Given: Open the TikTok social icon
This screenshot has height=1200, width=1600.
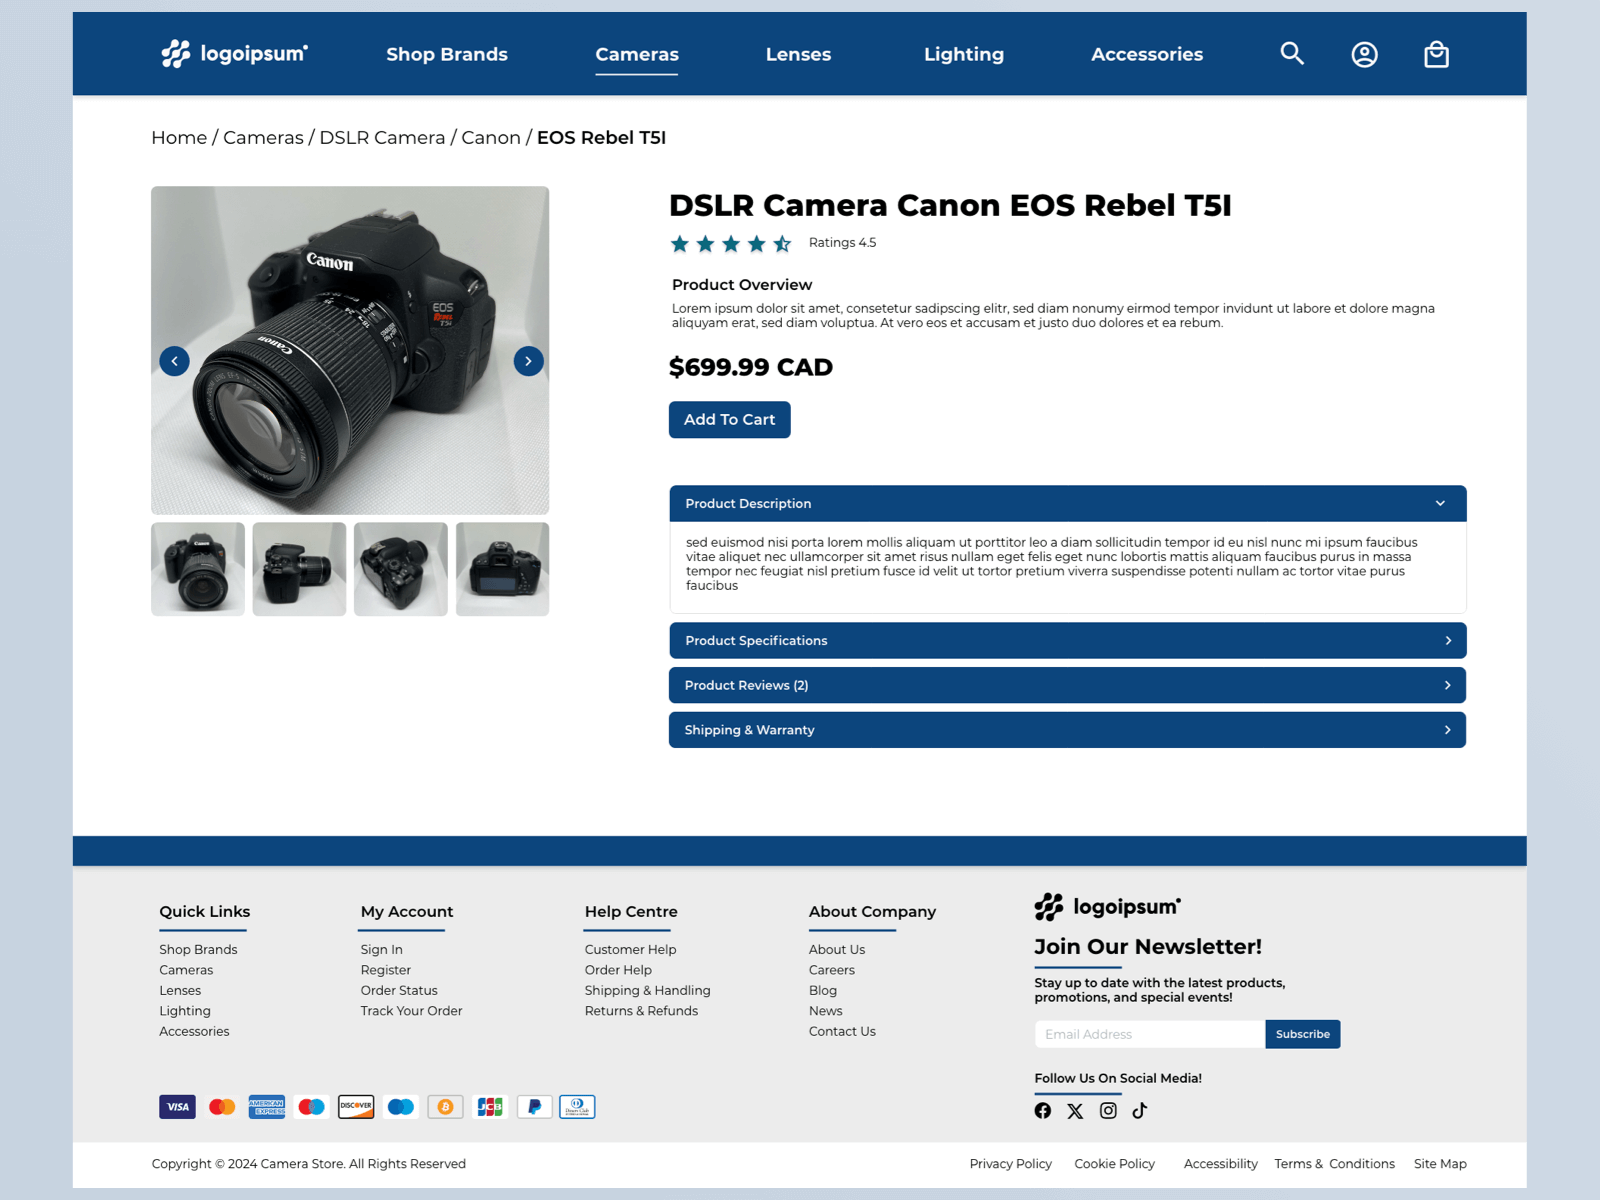Looking at the screenshot, I should [1140, 1110].
